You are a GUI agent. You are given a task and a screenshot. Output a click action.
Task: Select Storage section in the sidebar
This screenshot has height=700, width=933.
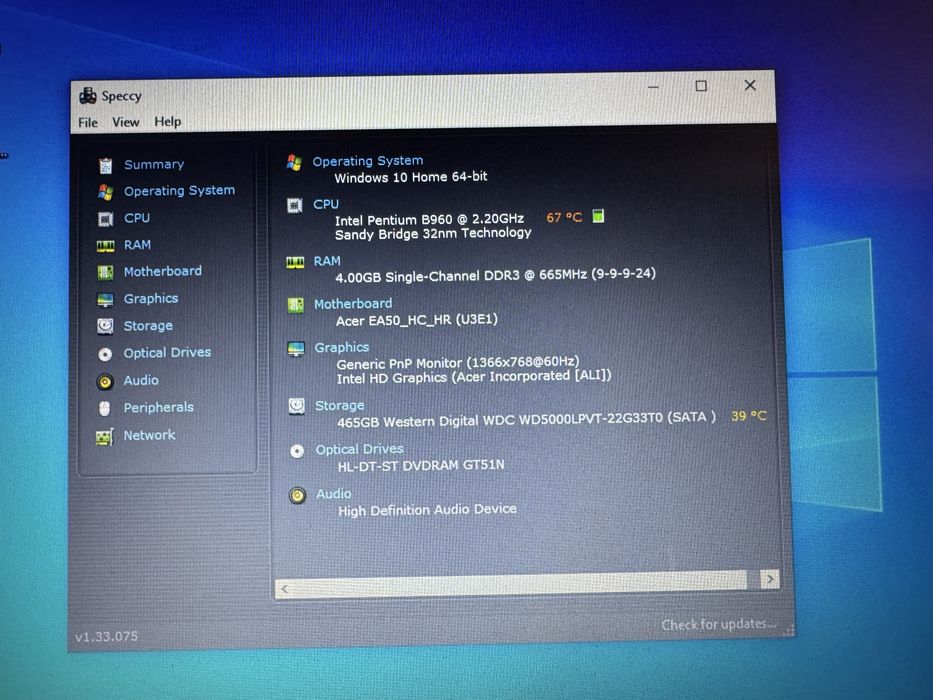[x=148, y=326]
